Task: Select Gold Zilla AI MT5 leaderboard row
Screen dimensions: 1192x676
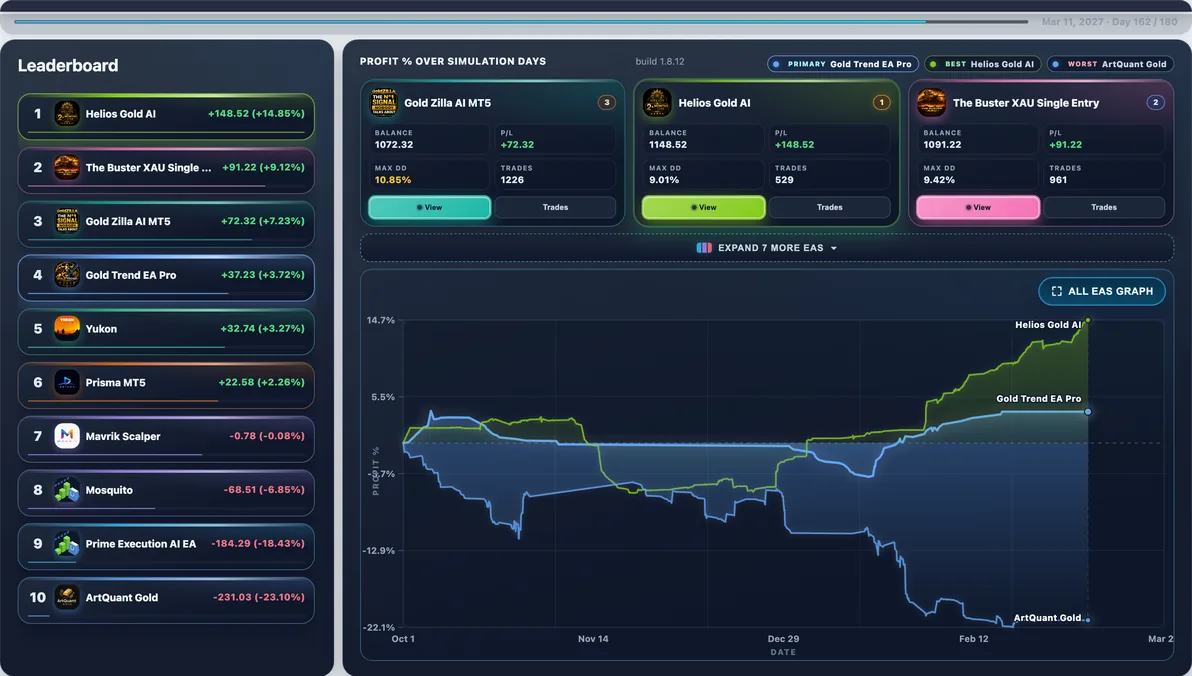Action: click(x=166, y=224)
